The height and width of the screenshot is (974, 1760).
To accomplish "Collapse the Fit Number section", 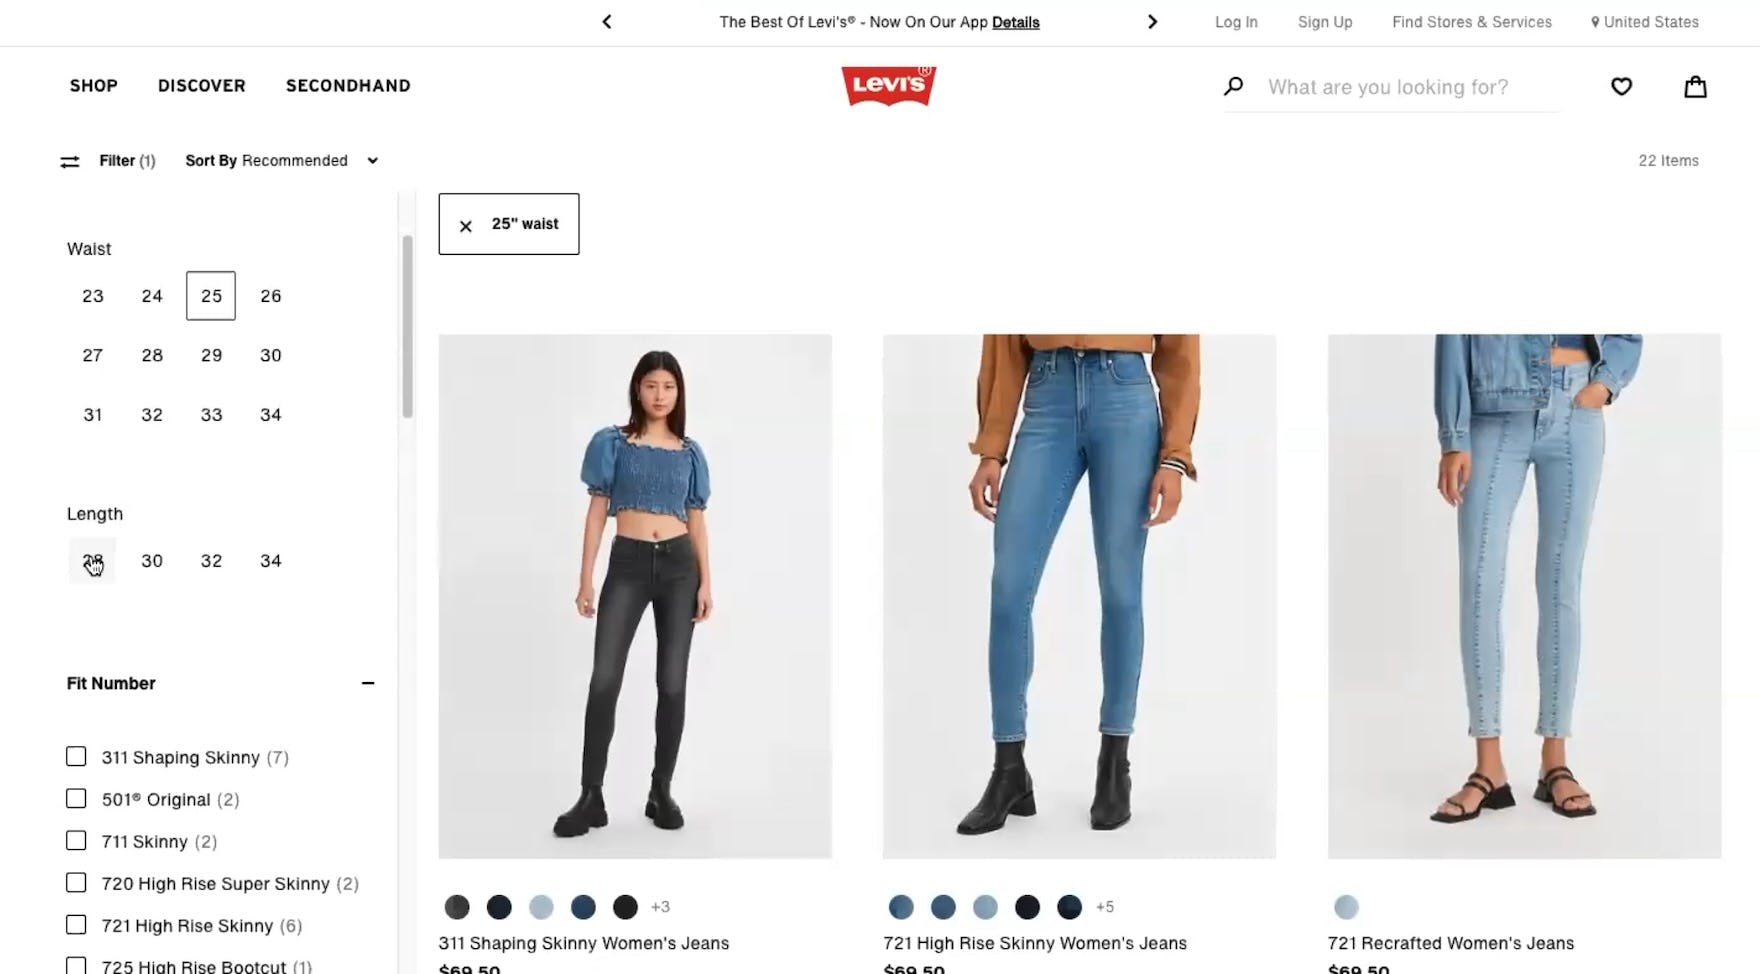I will (x=368, y=683).
